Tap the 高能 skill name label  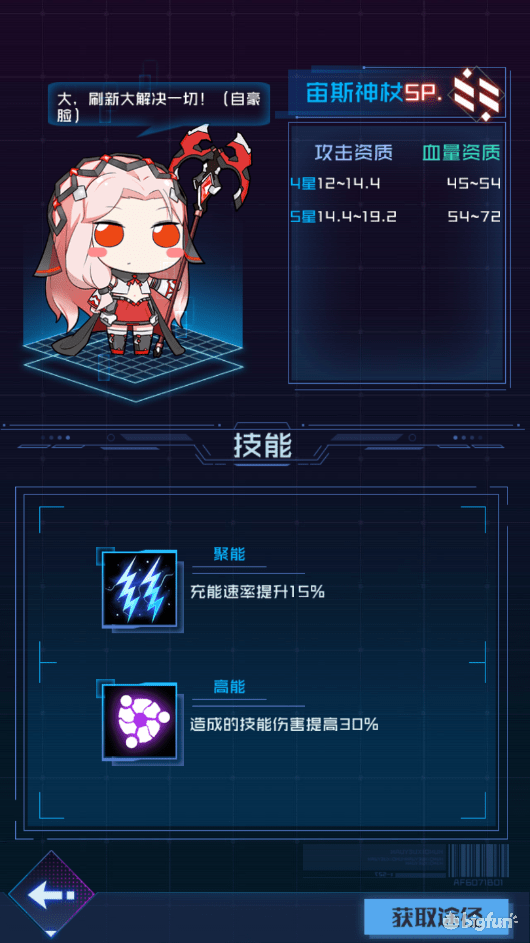(229, 686)
